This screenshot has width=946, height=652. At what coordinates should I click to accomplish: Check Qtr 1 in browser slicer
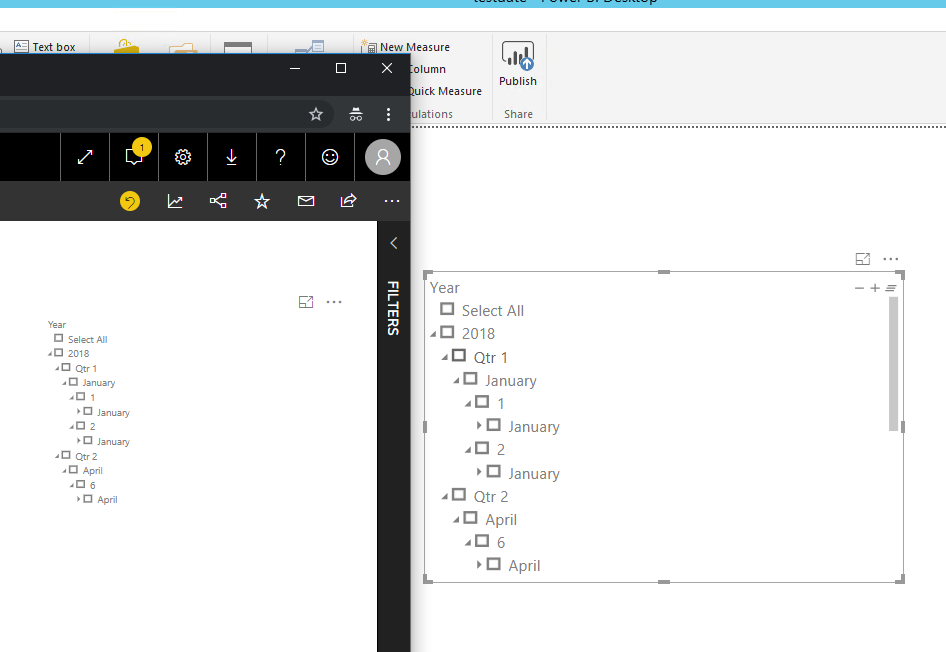[66, 367]
